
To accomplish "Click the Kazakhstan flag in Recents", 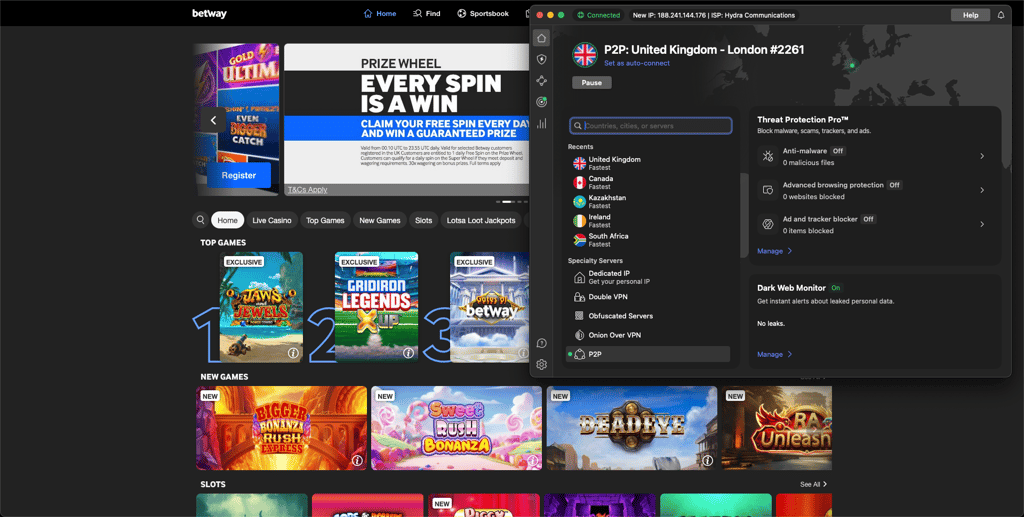I will (579, 202).
